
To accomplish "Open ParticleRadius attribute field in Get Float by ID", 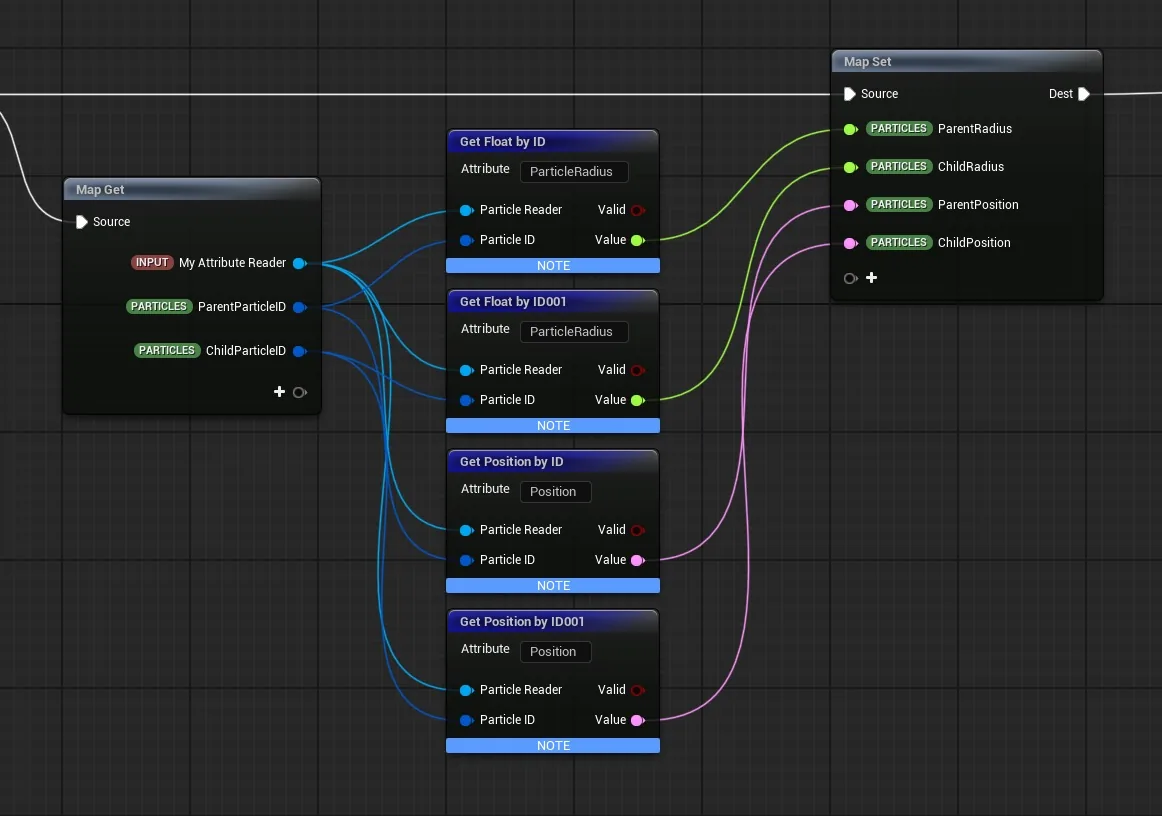I will coord(574,171).
